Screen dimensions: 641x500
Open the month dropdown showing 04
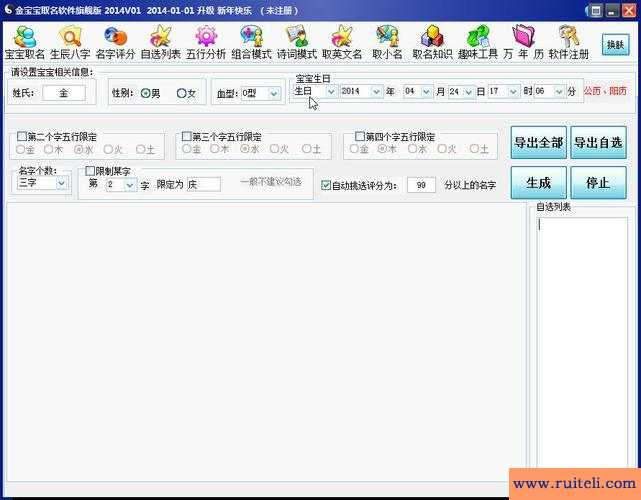coord(426,92)
